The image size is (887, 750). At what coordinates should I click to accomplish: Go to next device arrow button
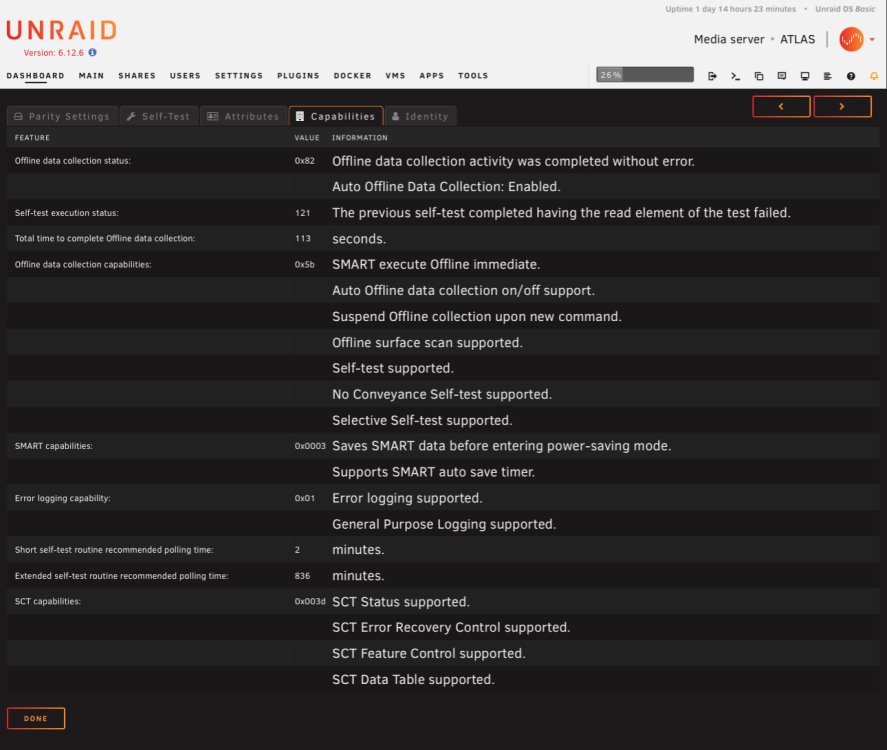[x=842, y=106]
